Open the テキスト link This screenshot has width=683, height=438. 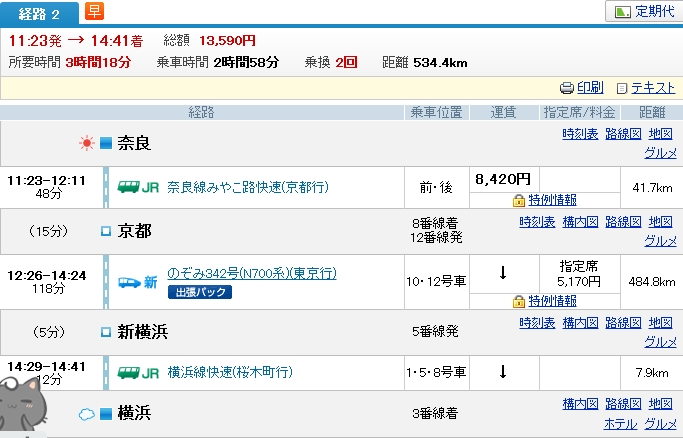[x=653, y=88]
